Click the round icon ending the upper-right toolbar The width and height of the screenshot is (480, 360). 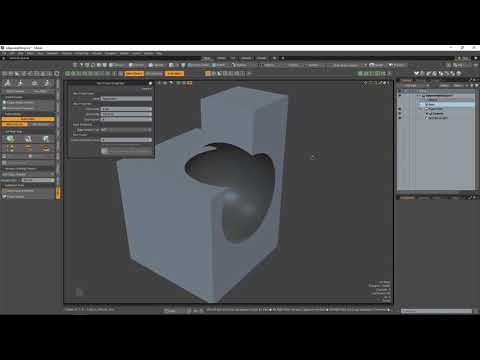pyautogui.click(x=459, y=73)
